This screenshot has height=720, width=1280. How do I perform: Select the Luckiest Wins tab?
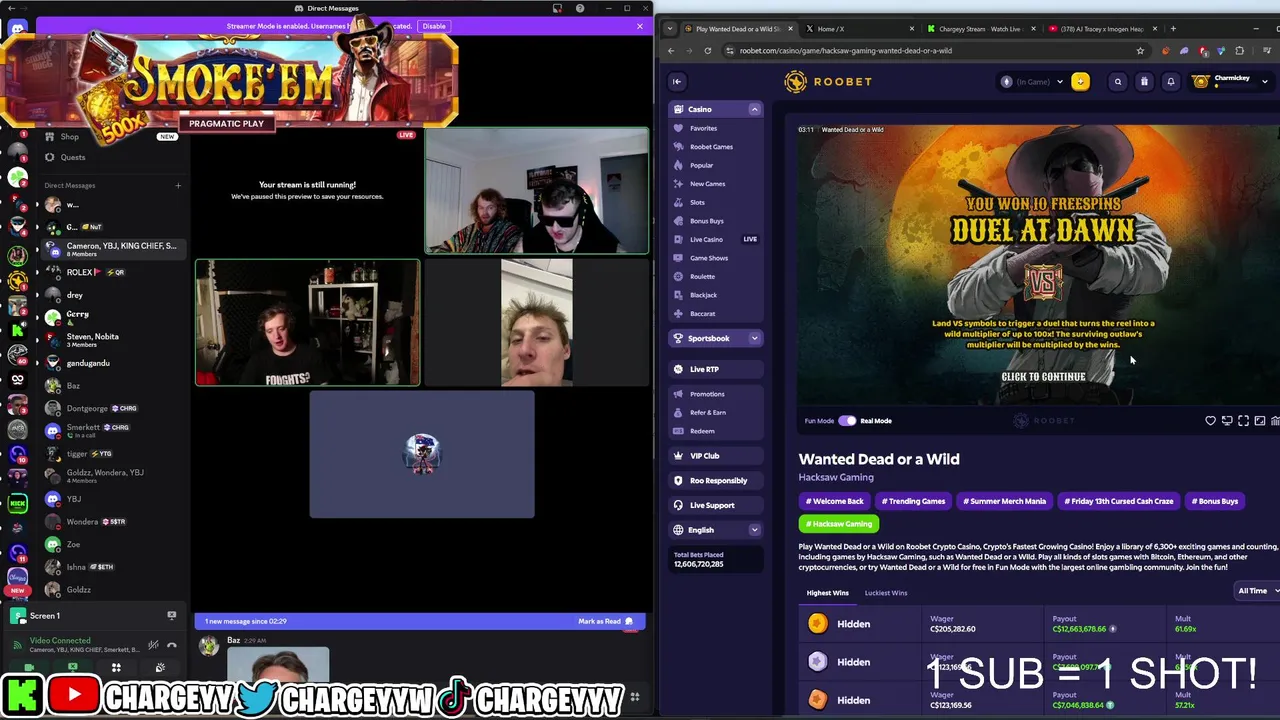click(x=886, y=593)
